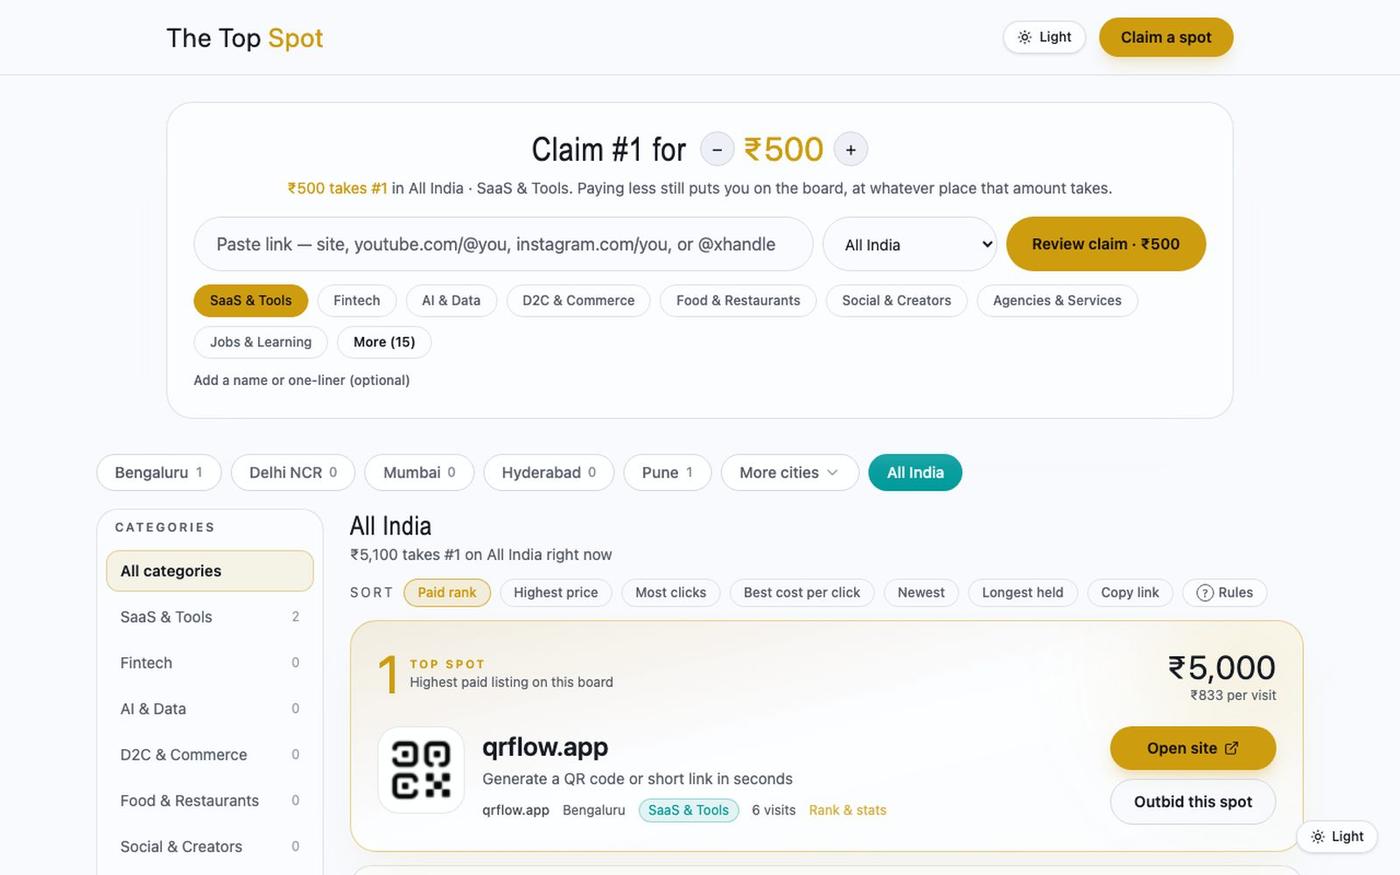The image size is (1400, 875).
Task: Increase claim amount with plus button
Action: (x=851, y=149)
